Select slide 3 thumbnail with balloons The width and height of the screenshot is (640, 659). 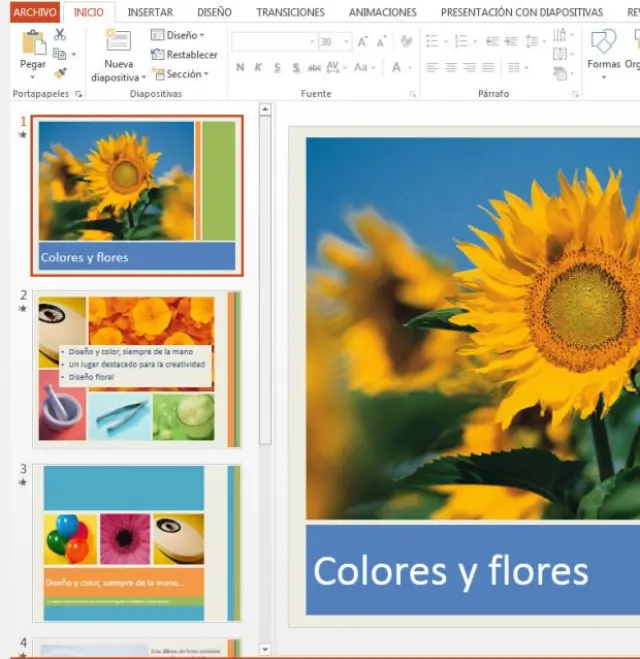[x=137, y=543]
